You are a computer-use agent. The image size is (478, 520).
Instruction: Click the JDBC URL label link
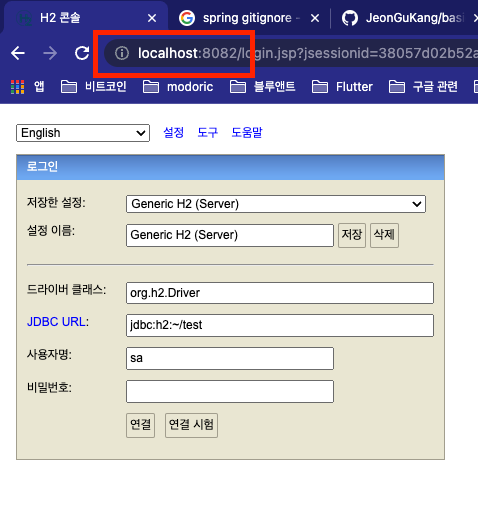[x=56, y=322]
